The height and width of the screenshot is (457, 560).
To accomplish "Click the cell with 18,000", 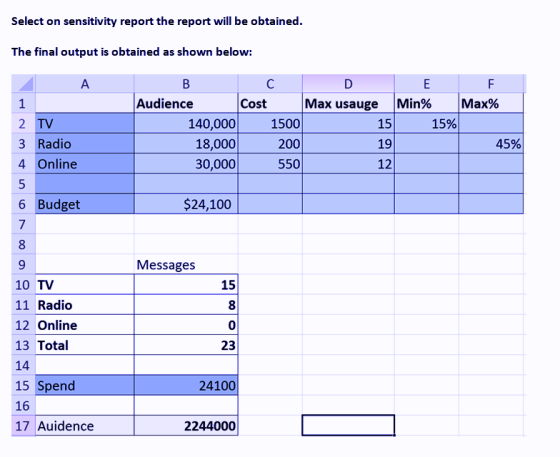I will 186,144.
